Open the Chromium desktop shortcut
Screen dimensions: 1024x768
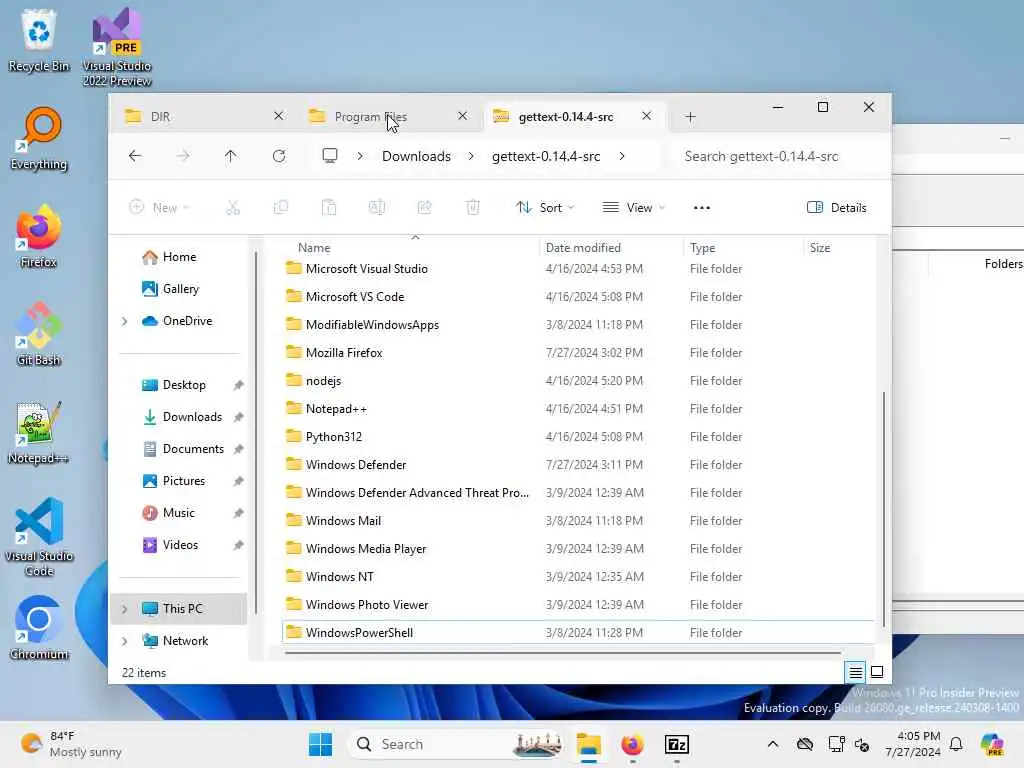pyautogui.click(x=39, y=628)
